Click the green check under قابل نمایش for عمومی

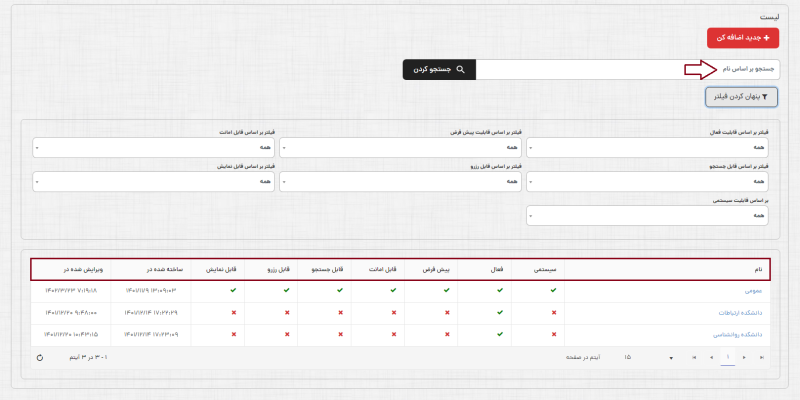tap(233, 290)
